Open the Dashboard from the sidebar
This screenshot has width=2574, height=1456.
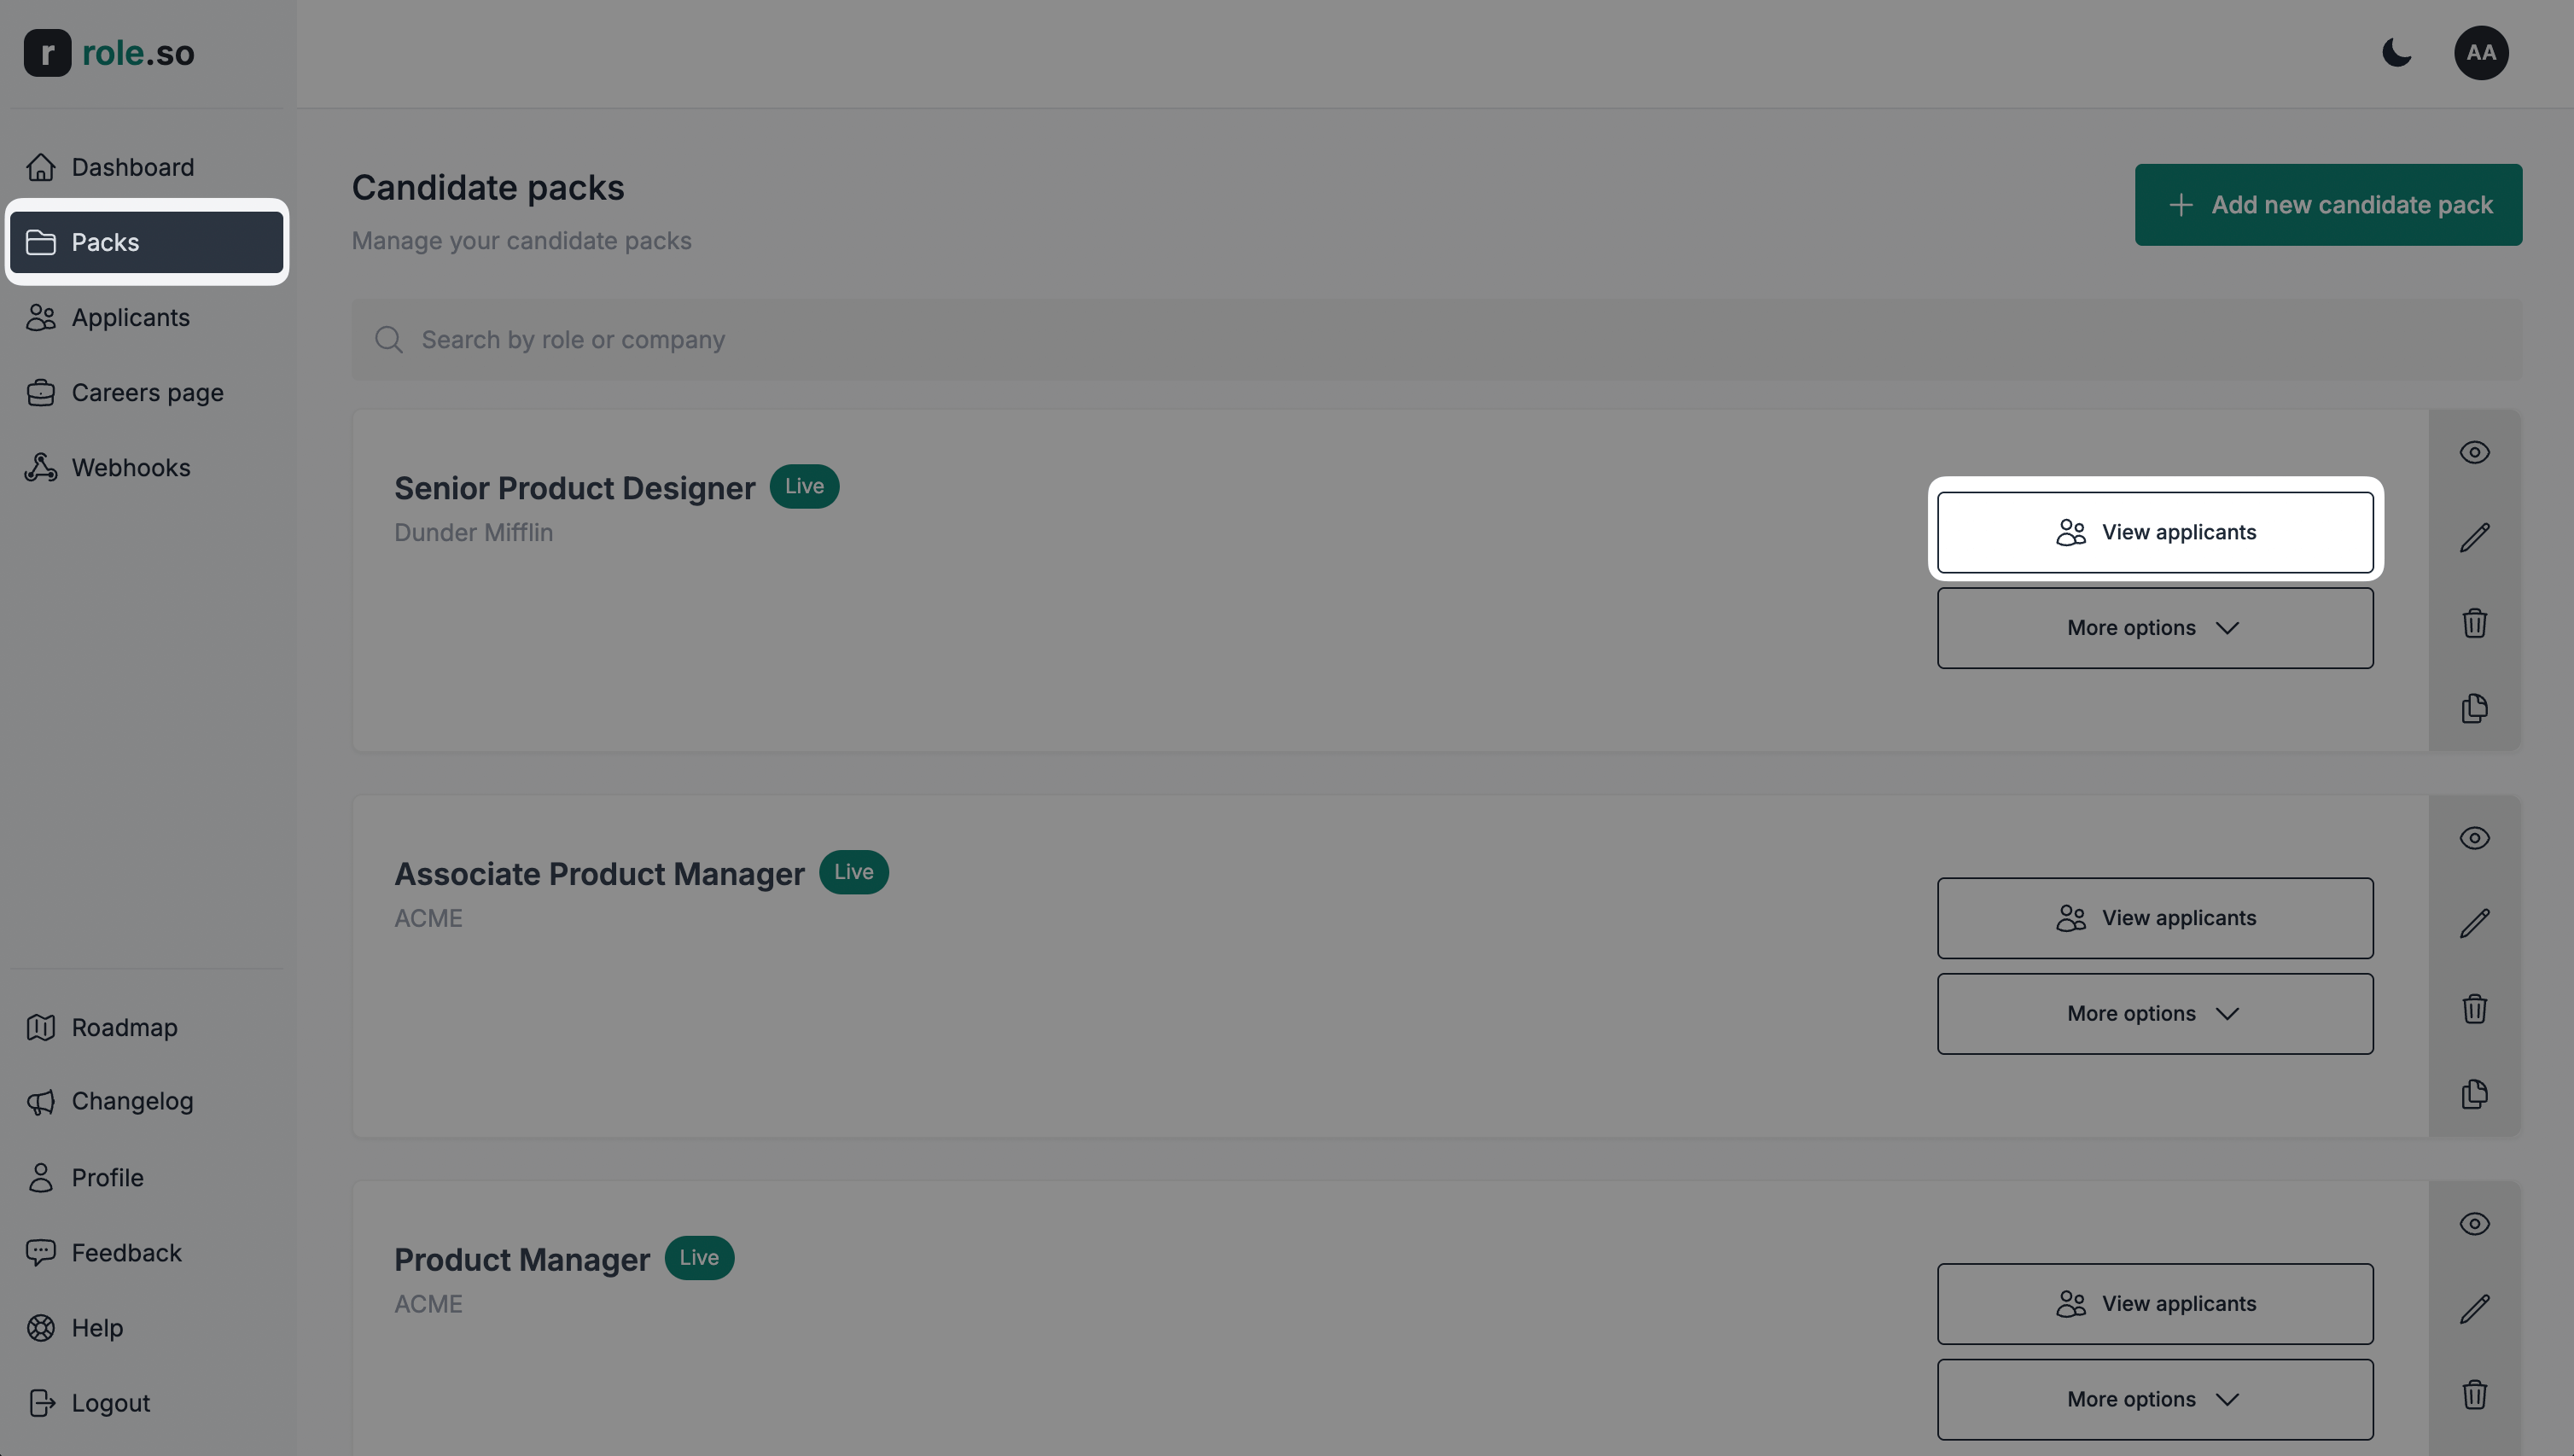(132, 167)
